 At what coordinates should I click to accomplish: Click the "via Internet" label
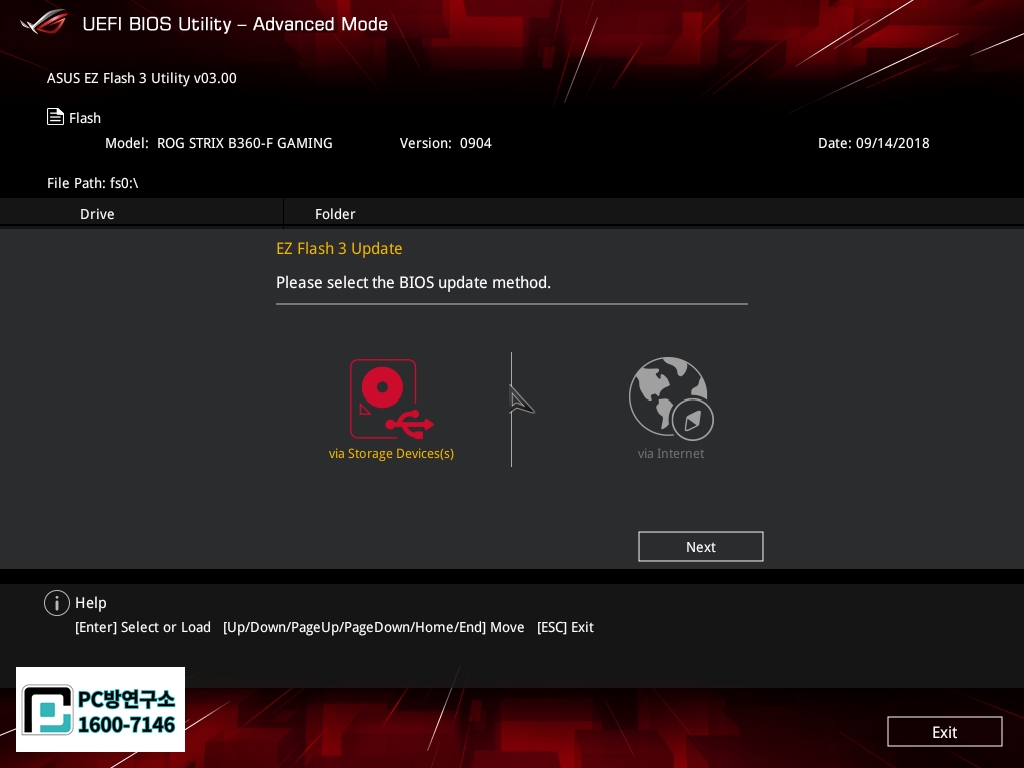[x=671, y=454]
